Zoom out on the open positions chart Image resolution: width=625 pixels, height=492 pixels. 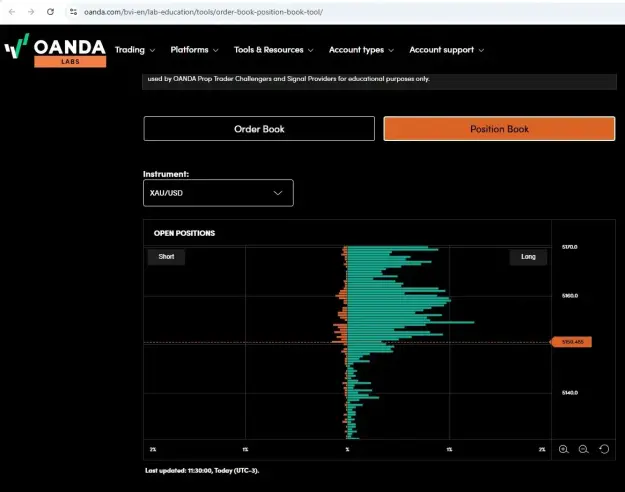click(584, 449)
